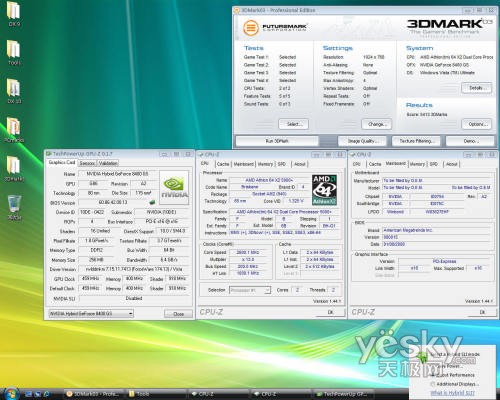
Task: Open Memory tab in Processor CPU-Z window
Action: point(265,164)
